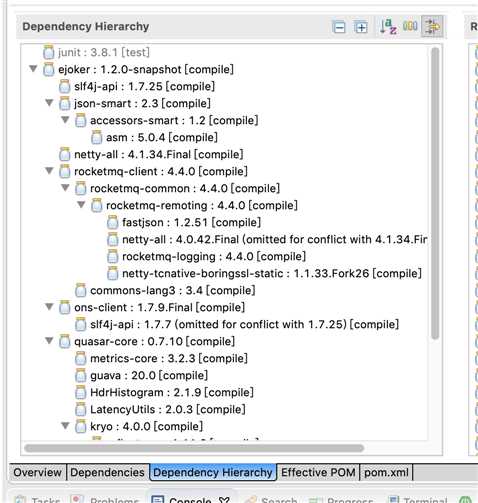The width and height of the screenshot is (478, 503).
Task: Collapse the json-smart : 2.3 node
Action: (x=49, y=103)
